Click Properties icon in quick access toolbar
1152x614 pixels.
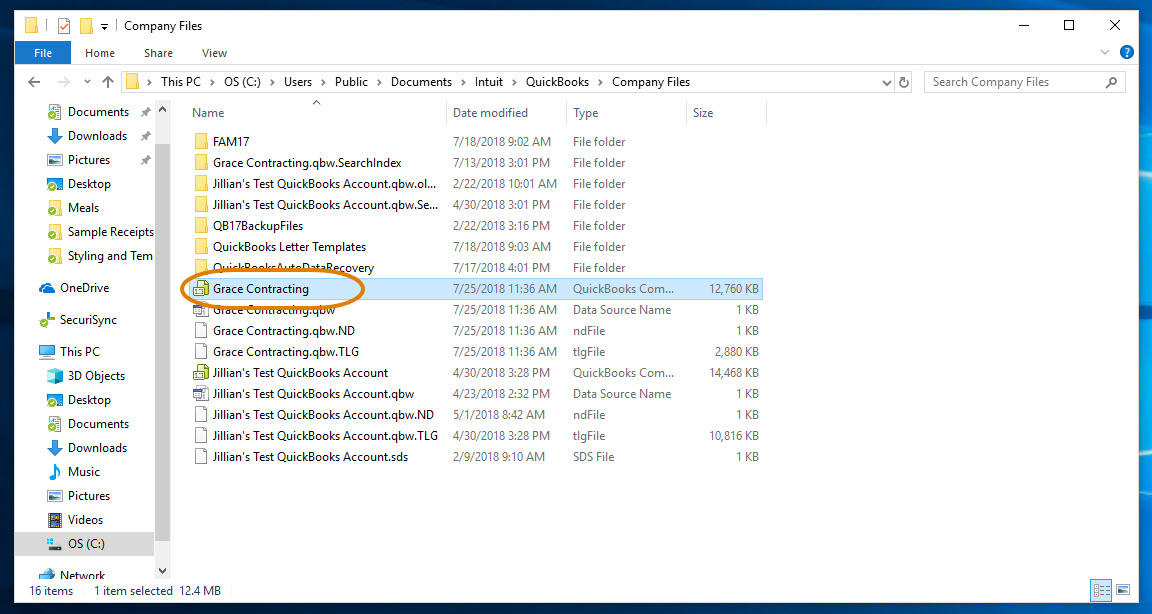click(x=64, y=26)
